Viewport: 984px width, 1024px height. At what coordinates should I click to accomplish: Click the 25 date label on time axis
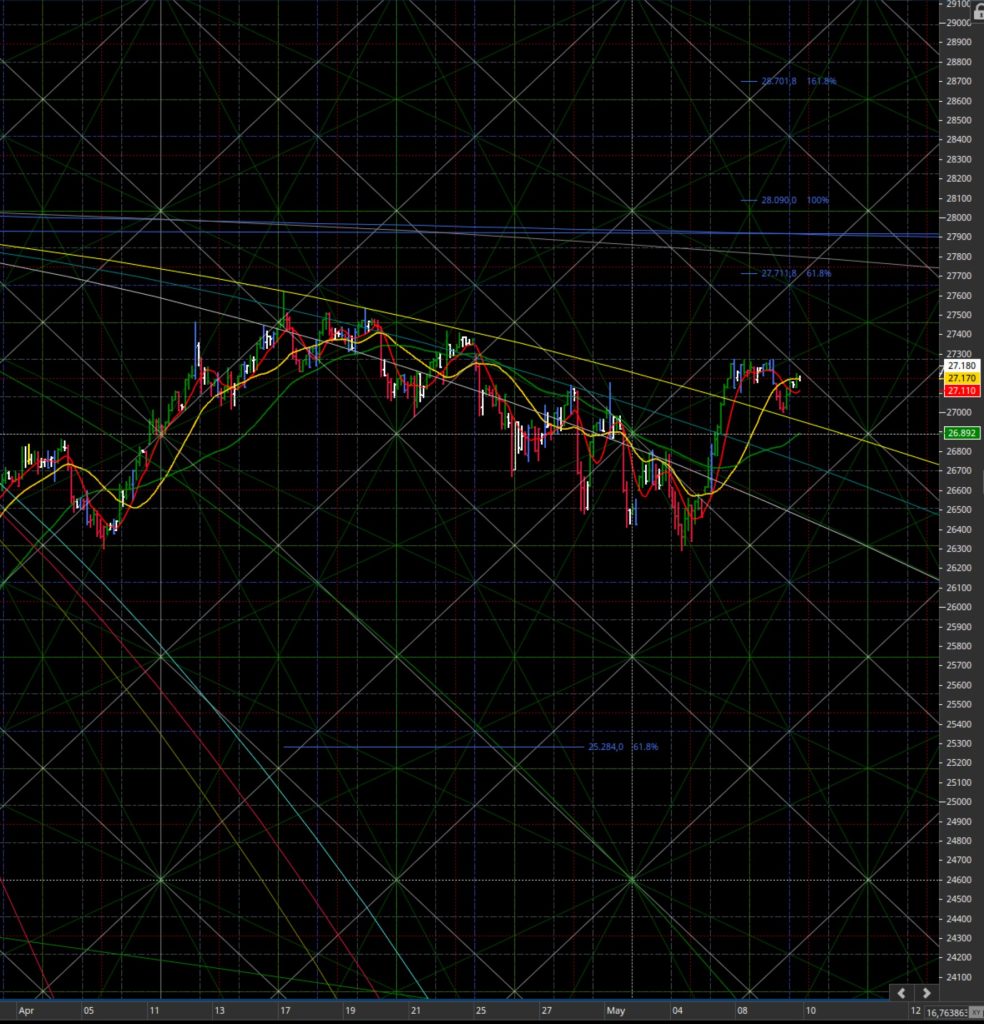481,1010
